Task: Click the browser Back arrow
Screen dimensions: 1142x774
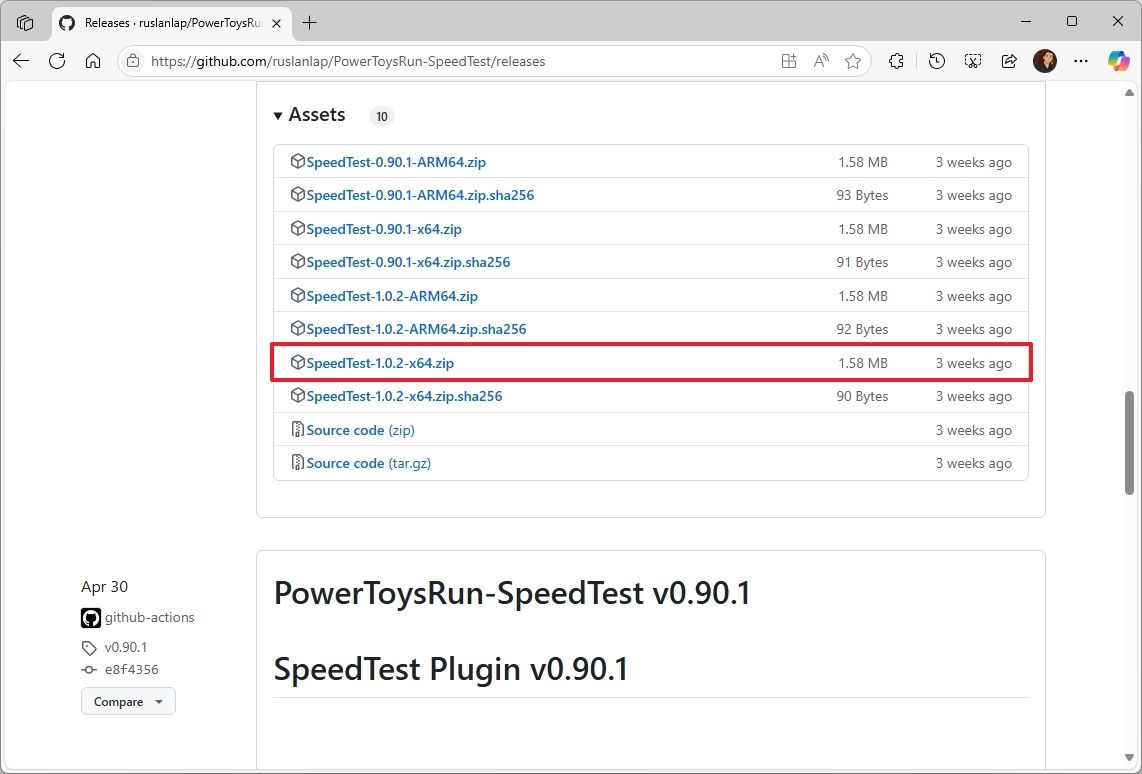Action: click(x=21, y=61)
